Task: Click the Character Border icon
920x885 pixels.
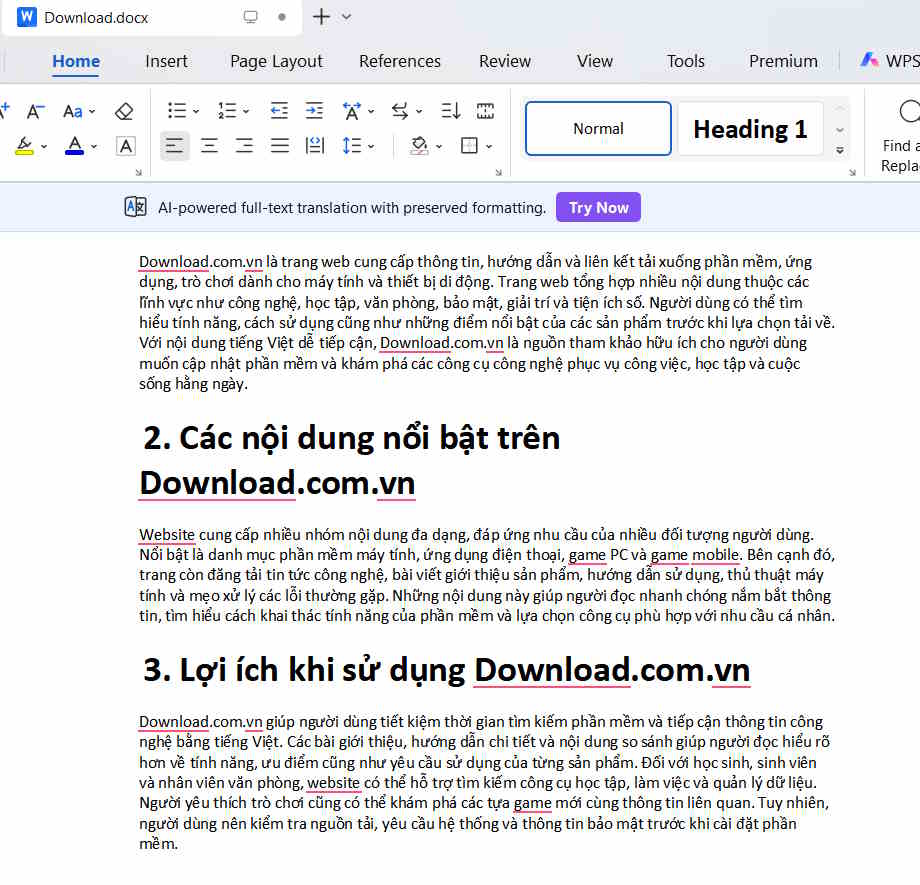Action: coord(126,146)
